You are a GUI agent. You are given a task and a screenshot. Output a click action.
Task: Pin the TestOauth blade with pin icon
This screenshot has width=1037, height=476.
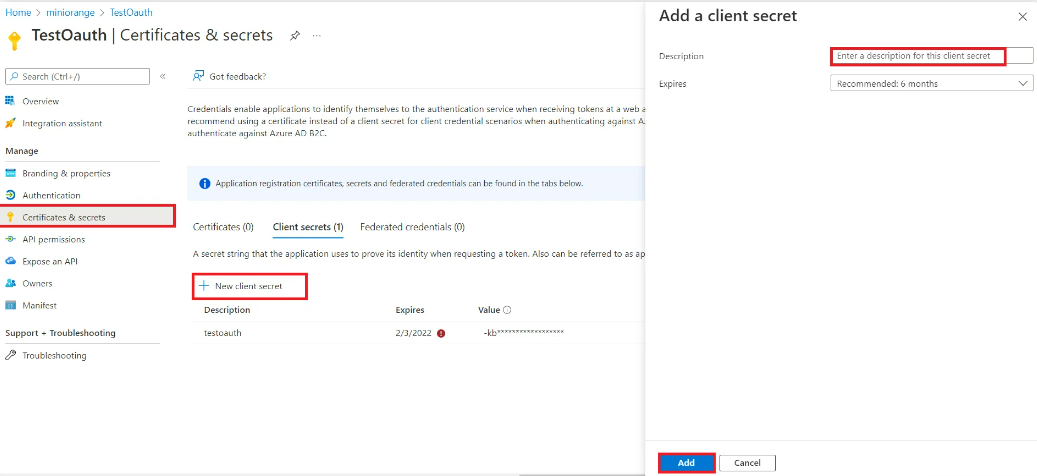tap(295, 36)
